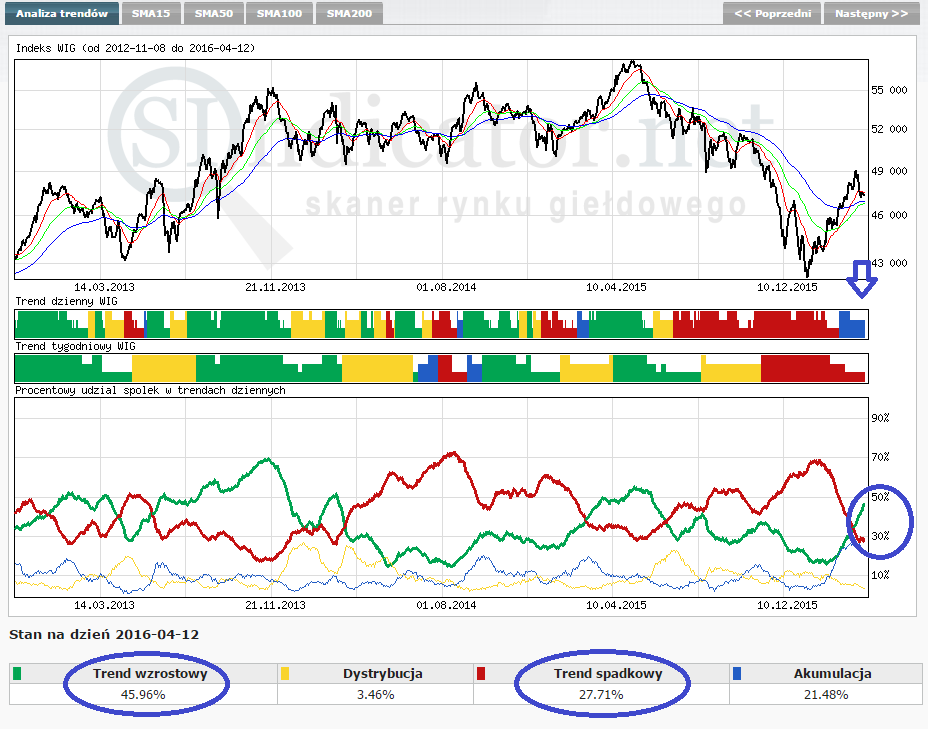The height and width of the screenshot is (729, 928).
Task: Click the Trend tygodniowy WIG color bar
Action: pyautogui.click(x=440, y=367)
